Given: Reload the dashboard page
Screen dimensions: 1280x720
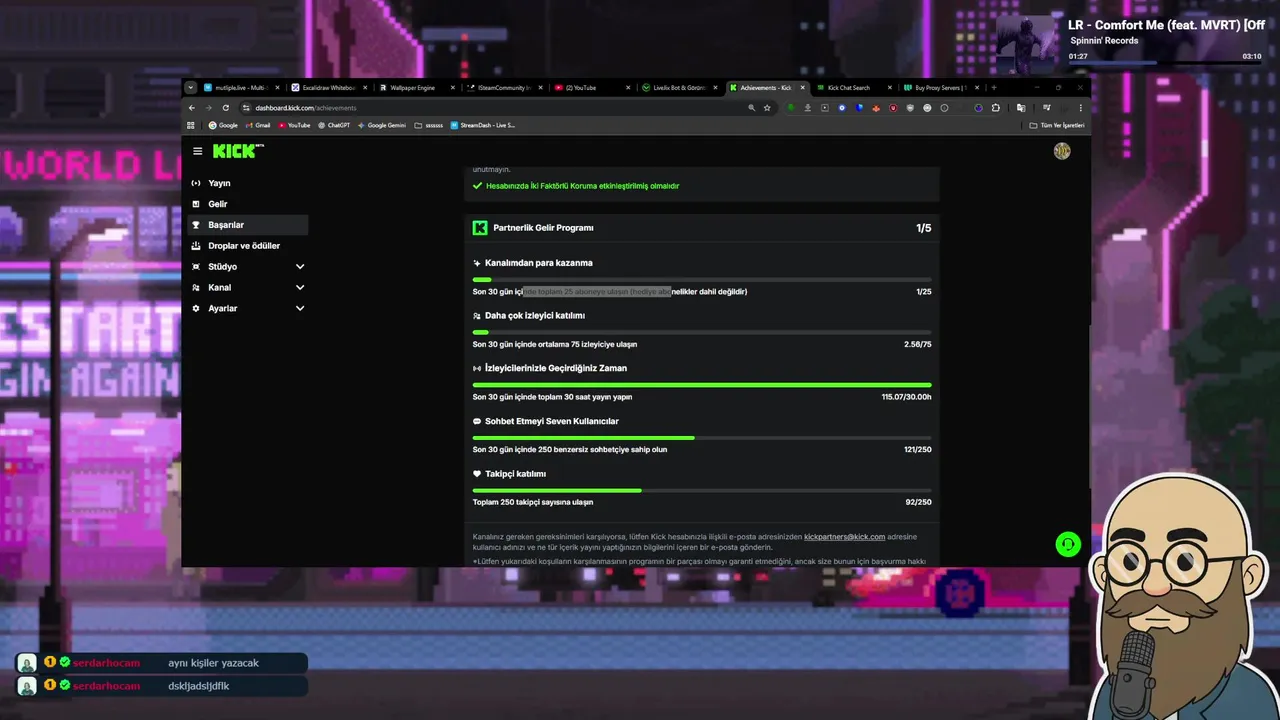Looking at the screenshot, I should (226, 108).
